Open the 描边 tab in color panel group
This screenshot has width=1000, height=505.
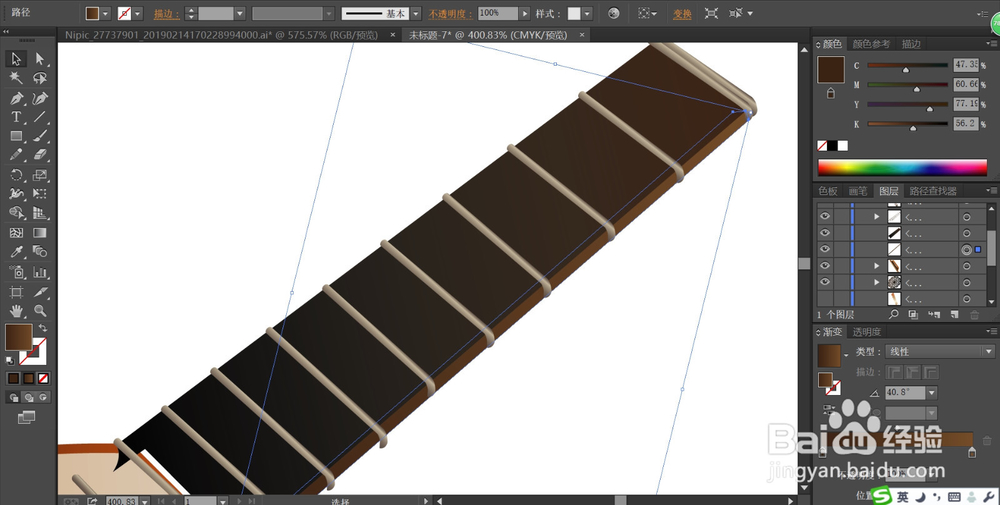tap(911, 44)
